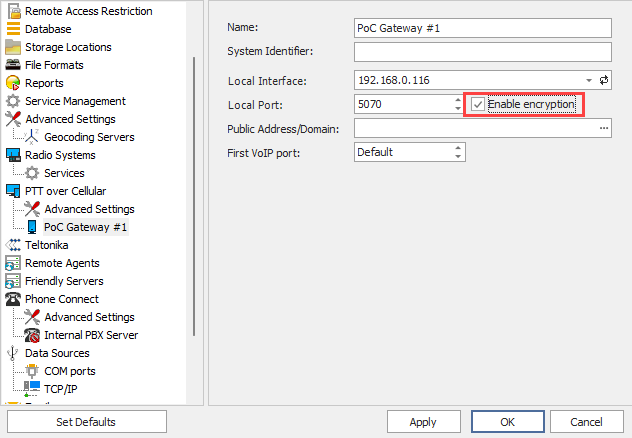This screenshot has width=632, height=438.
Task: Click the Storage Locations folder icon
Action: point(13,47)
